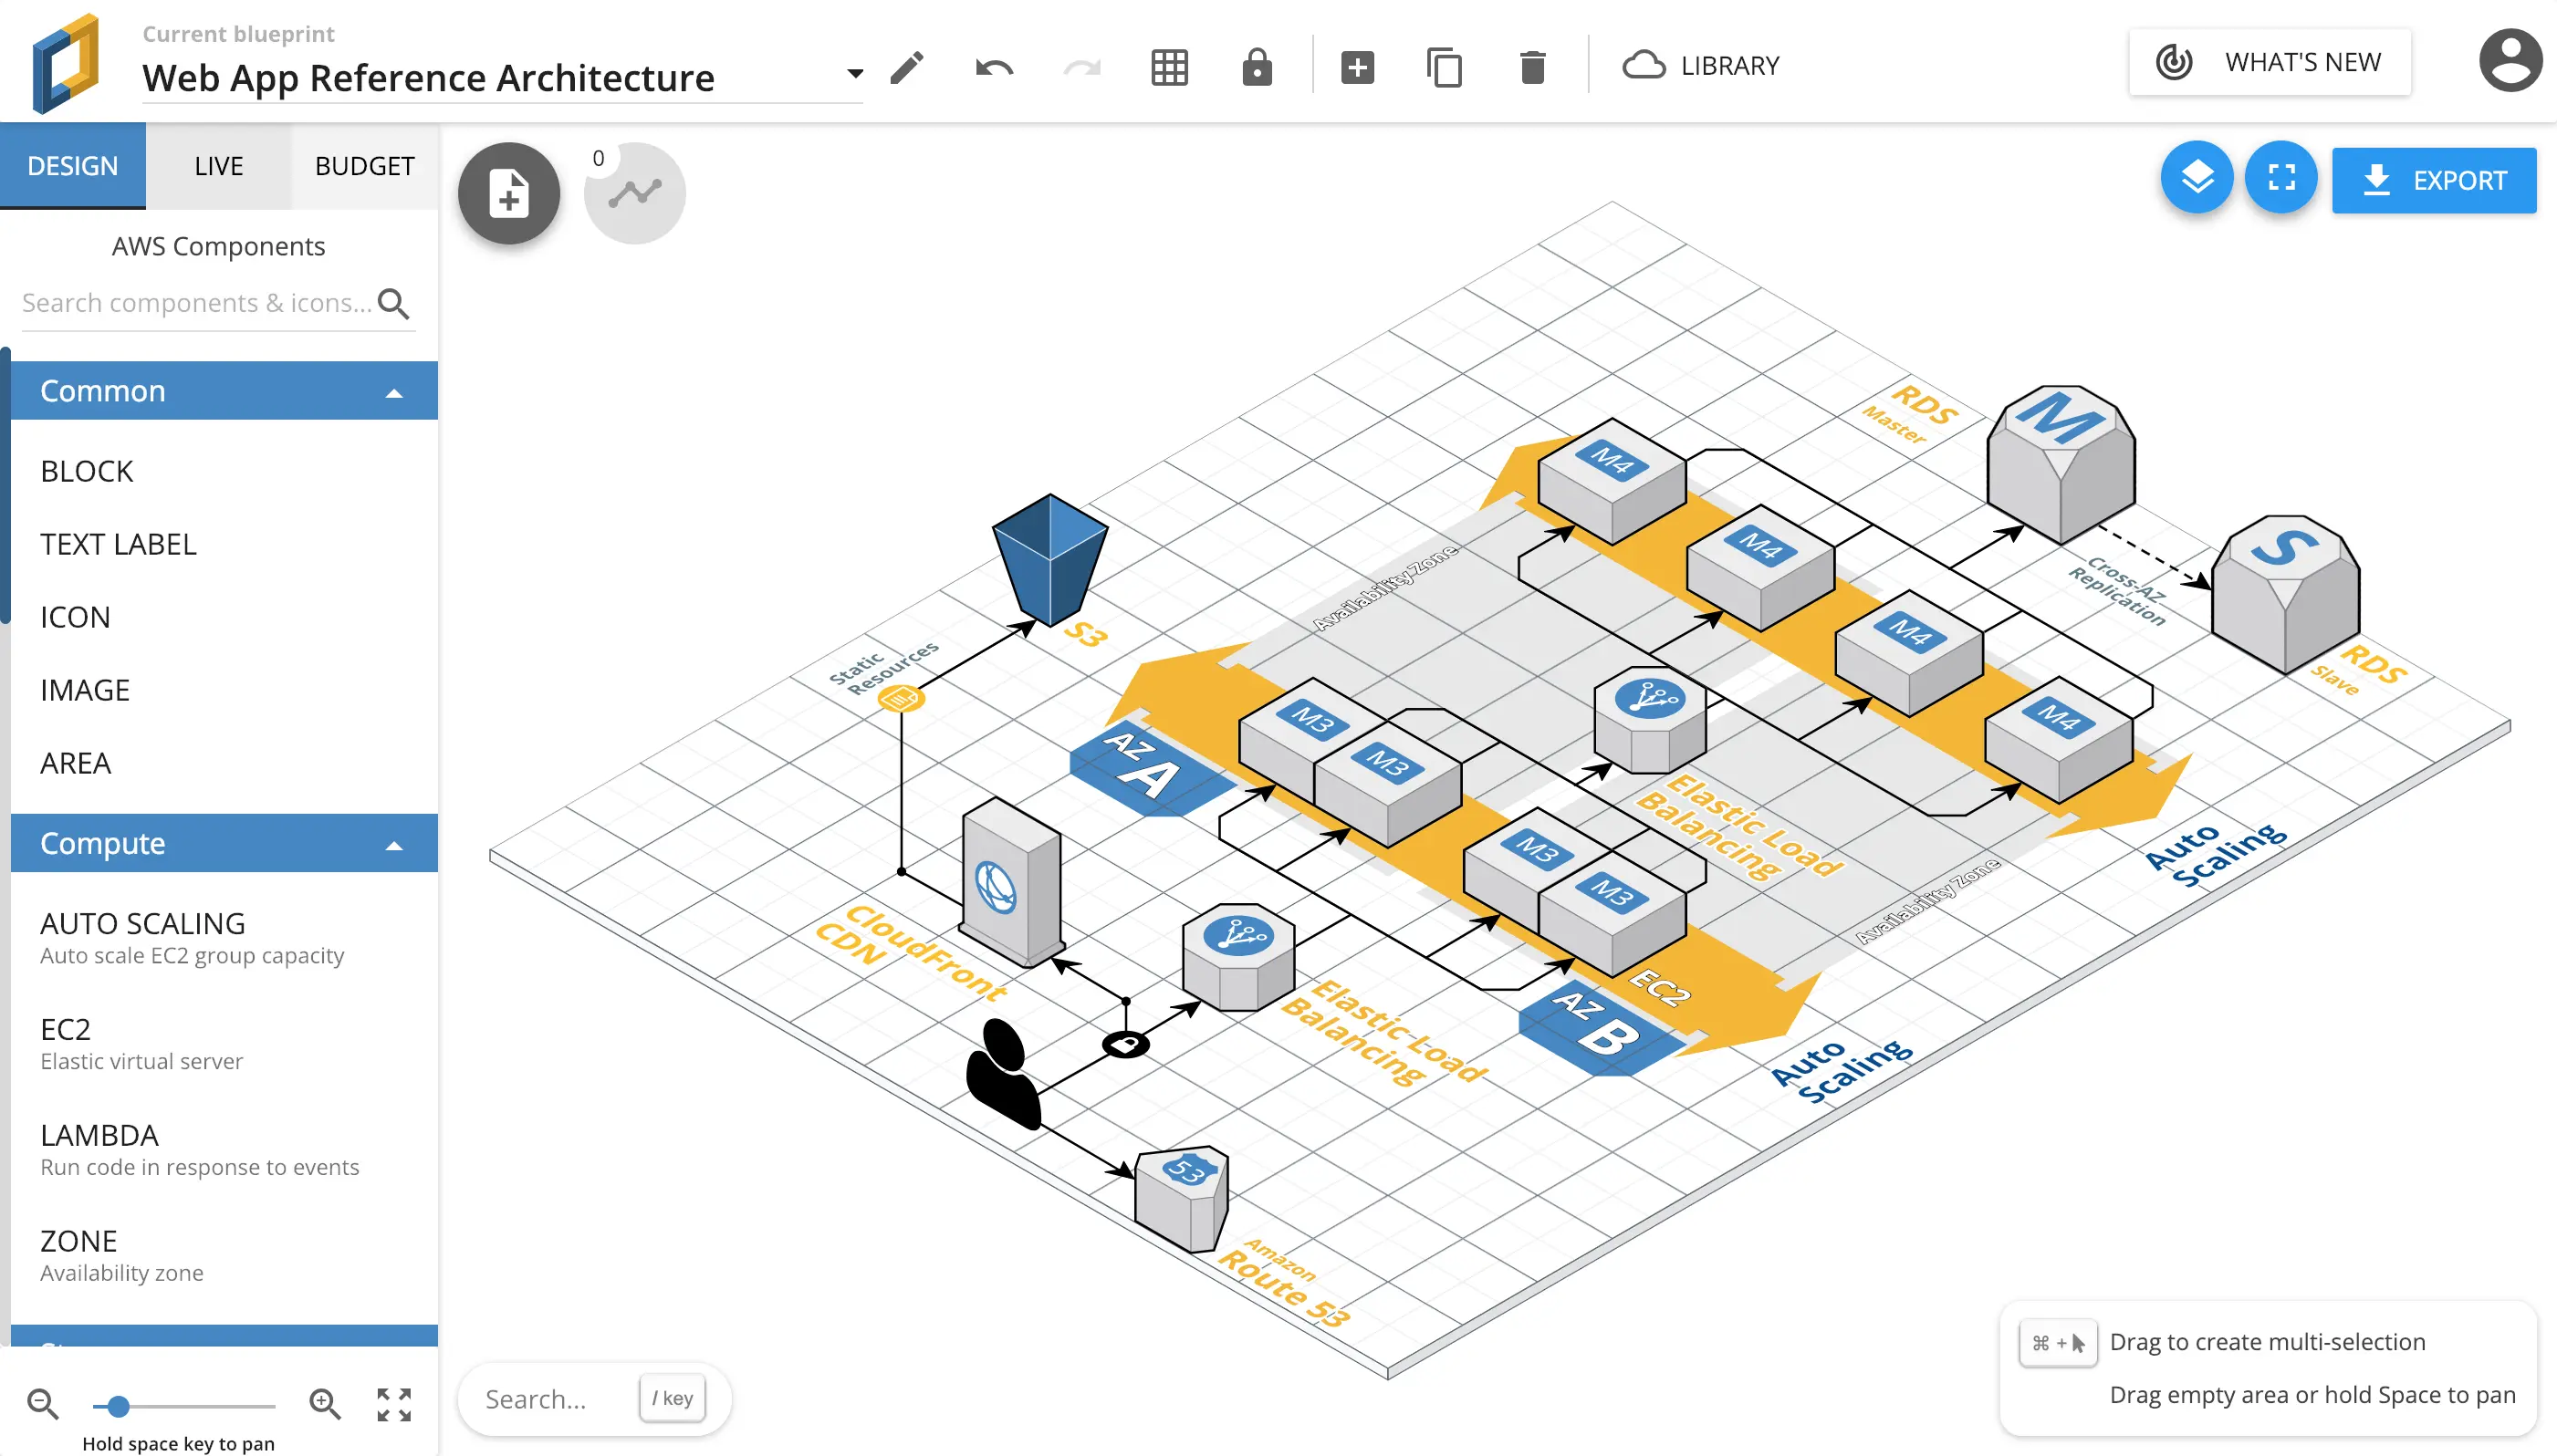
Task: Click the add new blueprint plus icon
Action: click(x=1357, y=67)
